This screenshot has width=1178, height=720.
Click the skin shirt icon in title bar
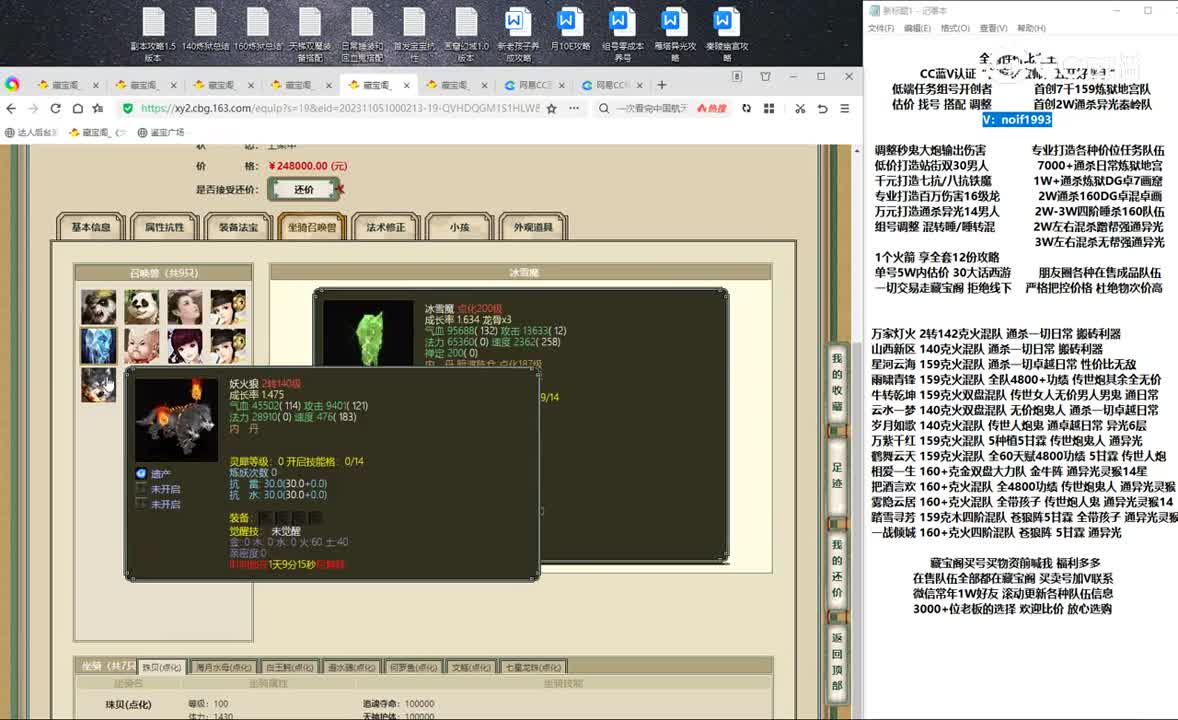pos(766,77)
